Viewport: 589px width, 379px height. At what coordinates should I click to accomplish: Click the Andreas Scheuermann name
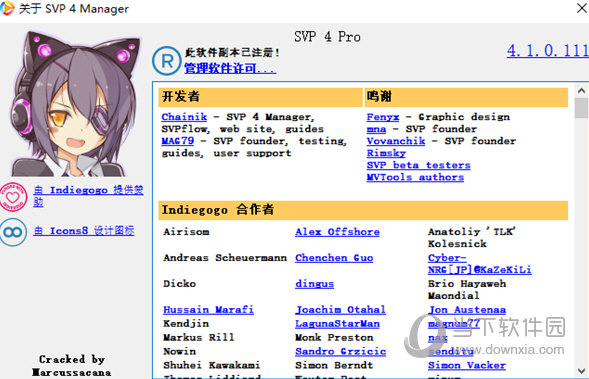225,258
